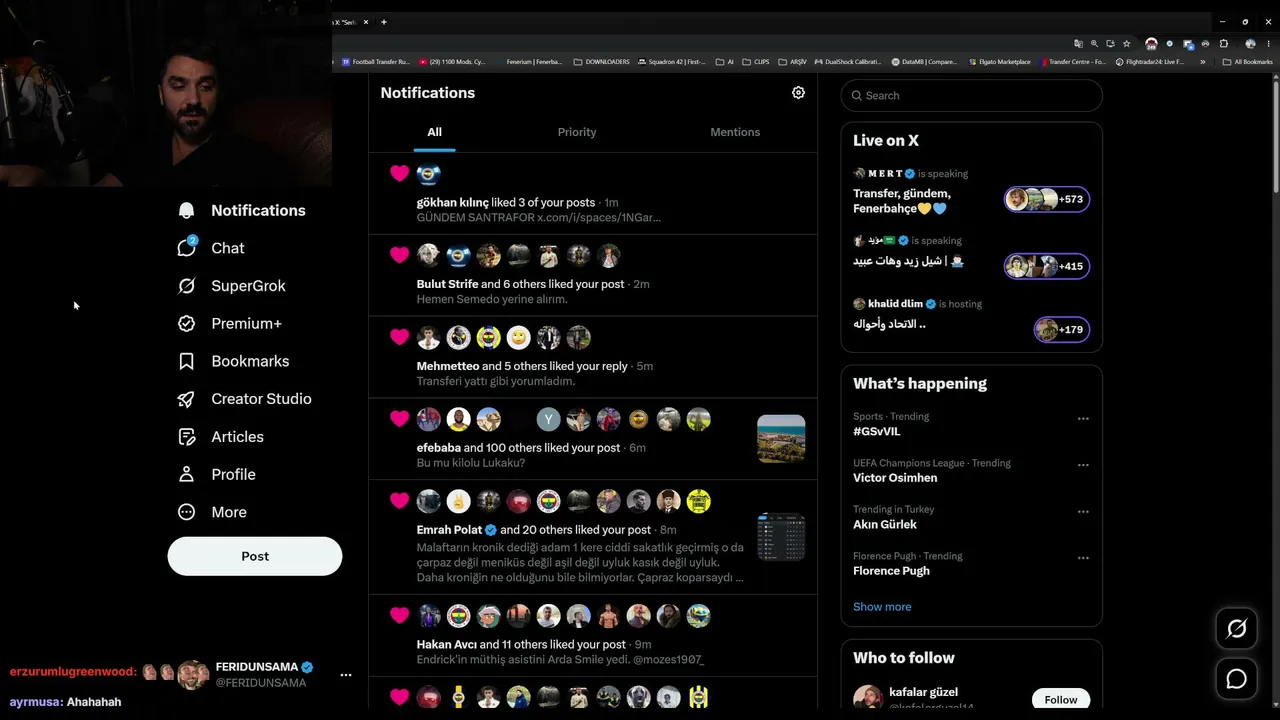Open the options menu for Victor Osimhen trend
Viewport: 1280px width, 720px height.
point(1083,465)
